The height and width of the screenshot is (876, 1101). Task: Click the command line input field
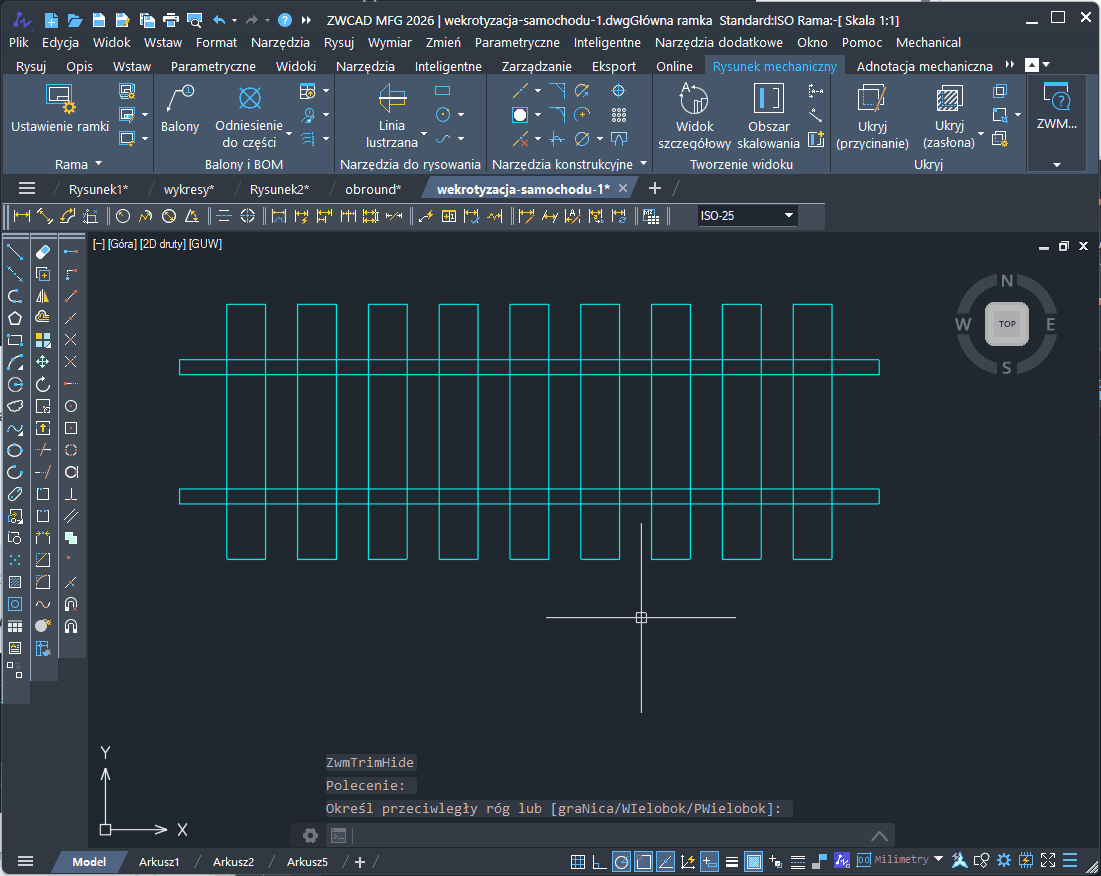click(600, 835)
